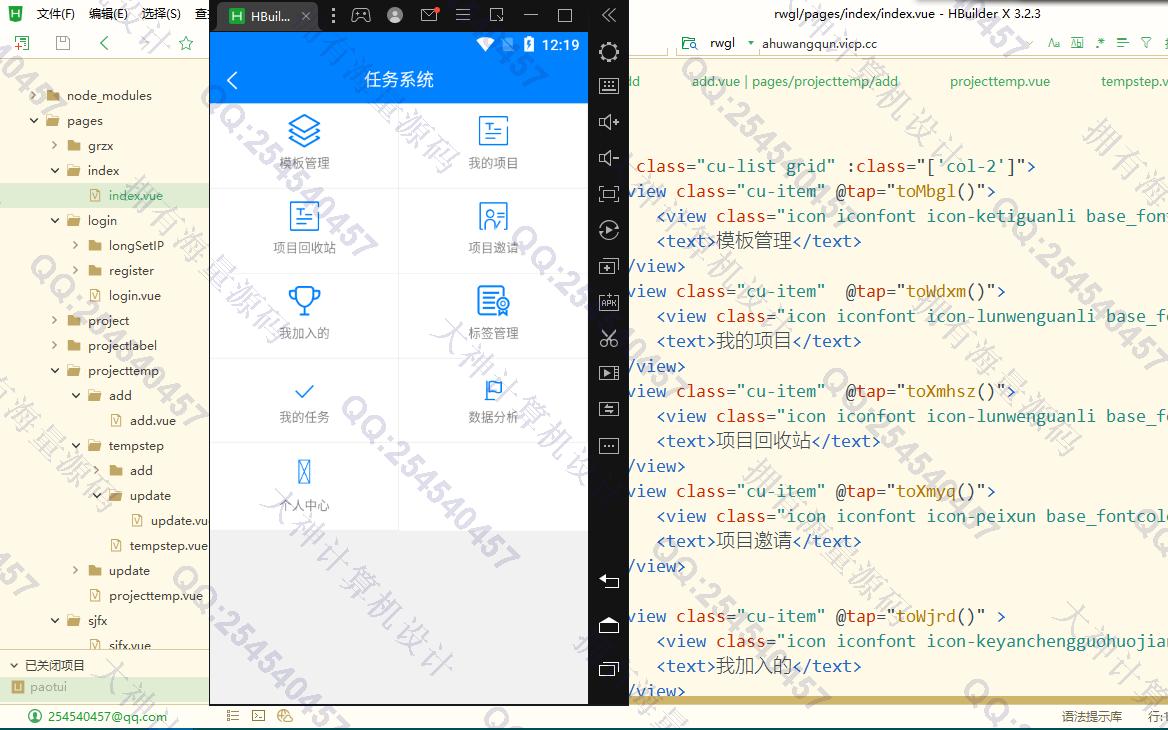Tap the 我加入的 trophy icon

304,301
